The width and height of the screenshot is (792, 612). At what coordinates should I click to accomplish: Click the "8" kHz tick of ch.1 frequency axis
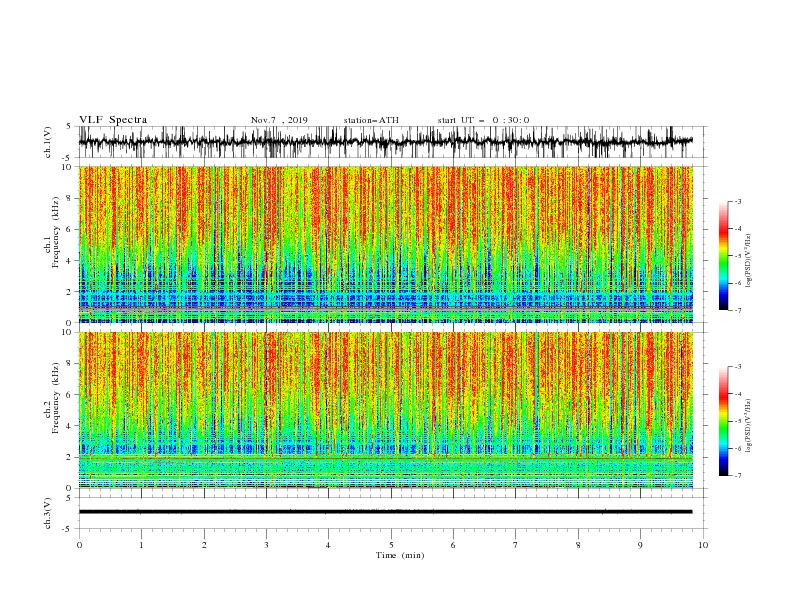click(x=69, y=198)
